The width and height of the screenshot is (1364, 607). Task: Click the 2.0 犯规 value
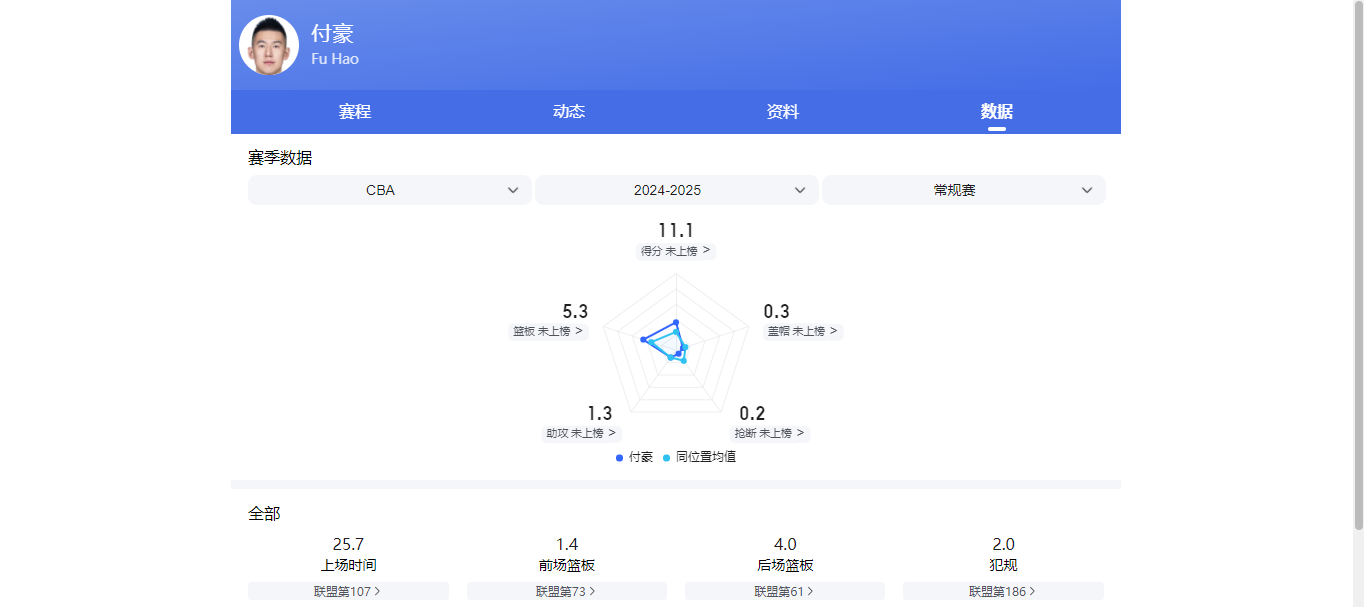[1003, 544]
